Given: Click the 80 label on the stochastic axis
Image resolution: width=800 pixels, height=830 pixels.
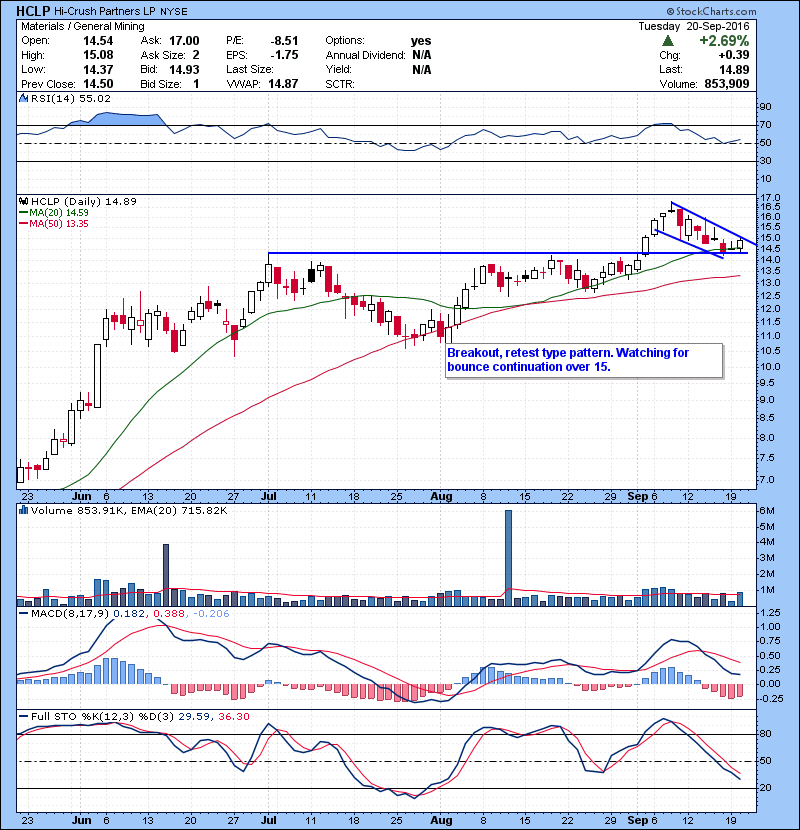Looking at the screenshot, I should tap(766, 734).
